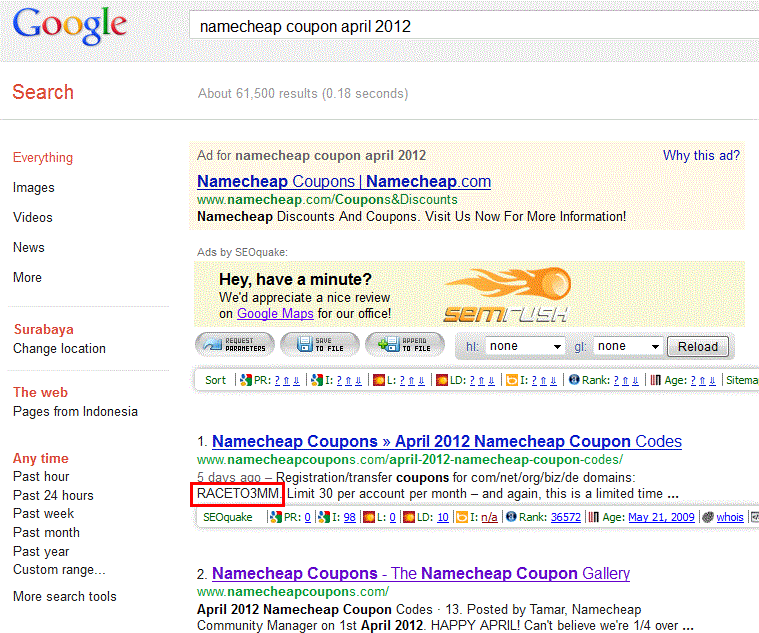Viewport: 759px width, 633px height.
Task: Filter results to Past week
Action: (44, 513)
